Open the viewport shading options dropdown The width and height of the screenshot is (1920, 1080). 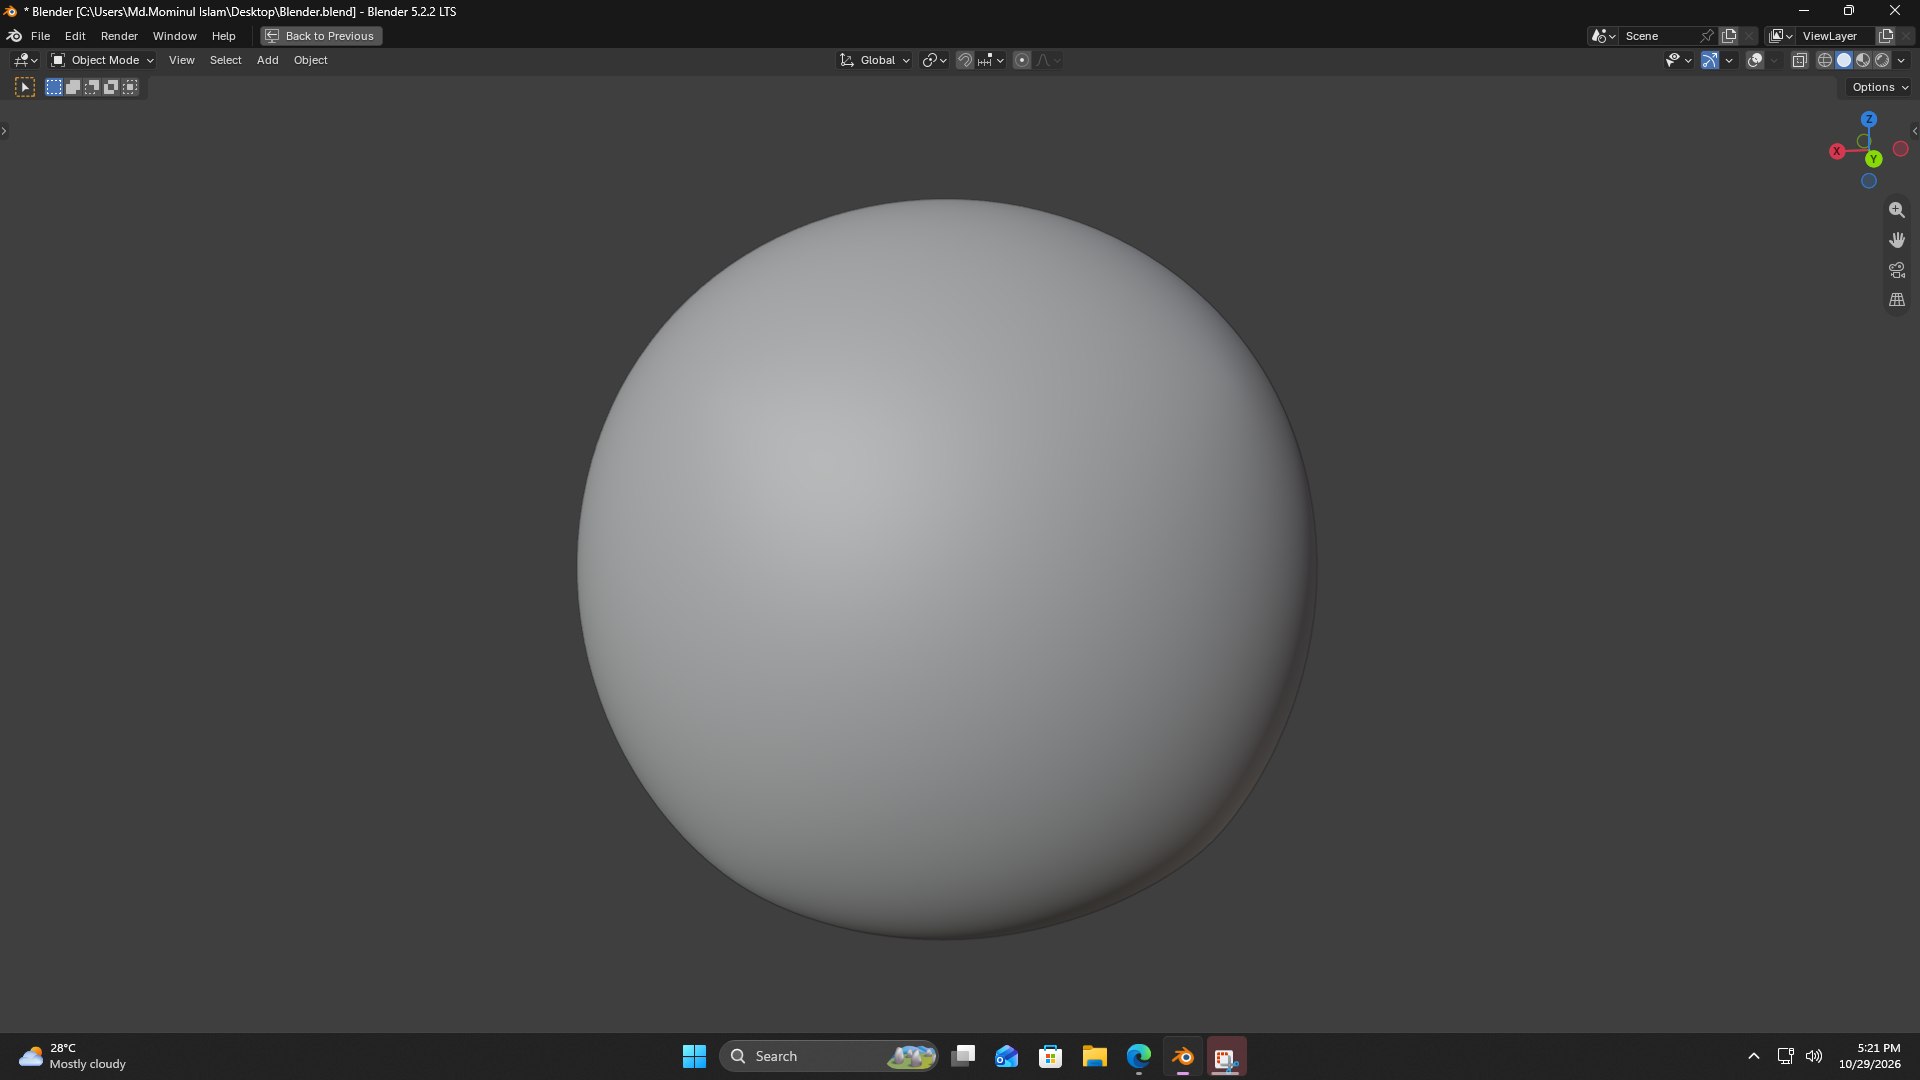click(1901, 61)
